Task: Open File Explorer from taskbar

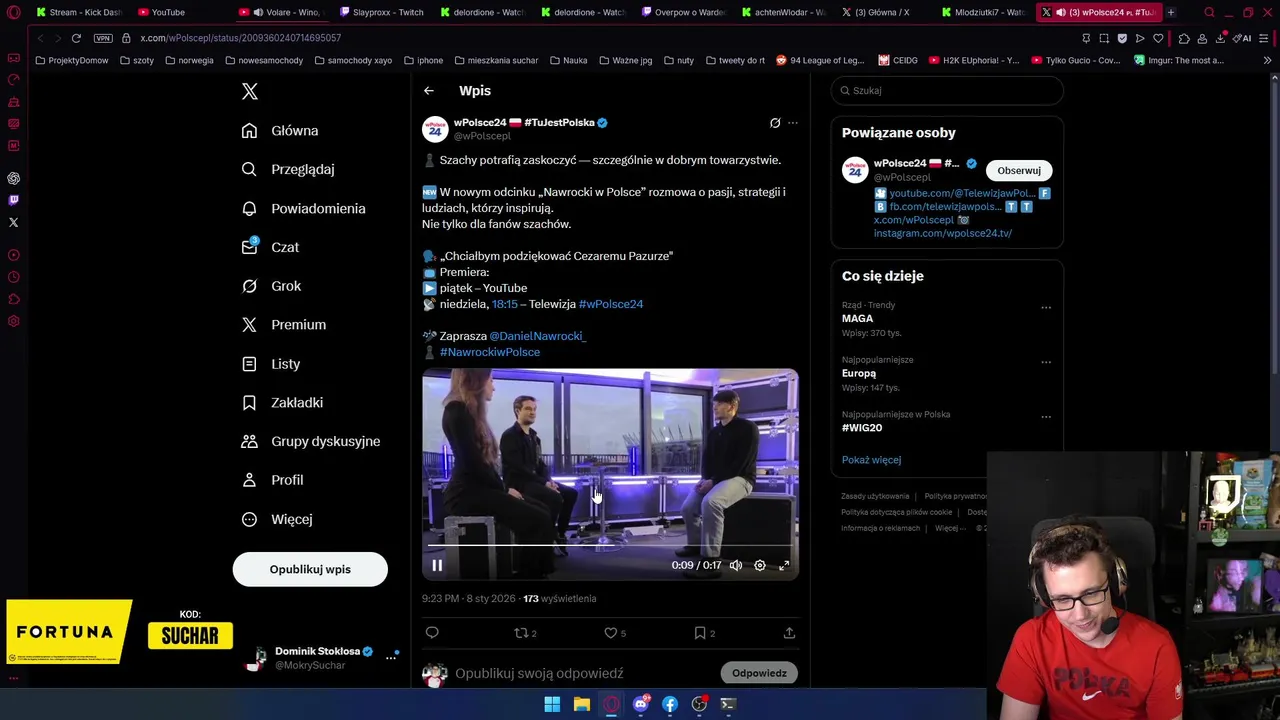Action: tap(582, 704)
